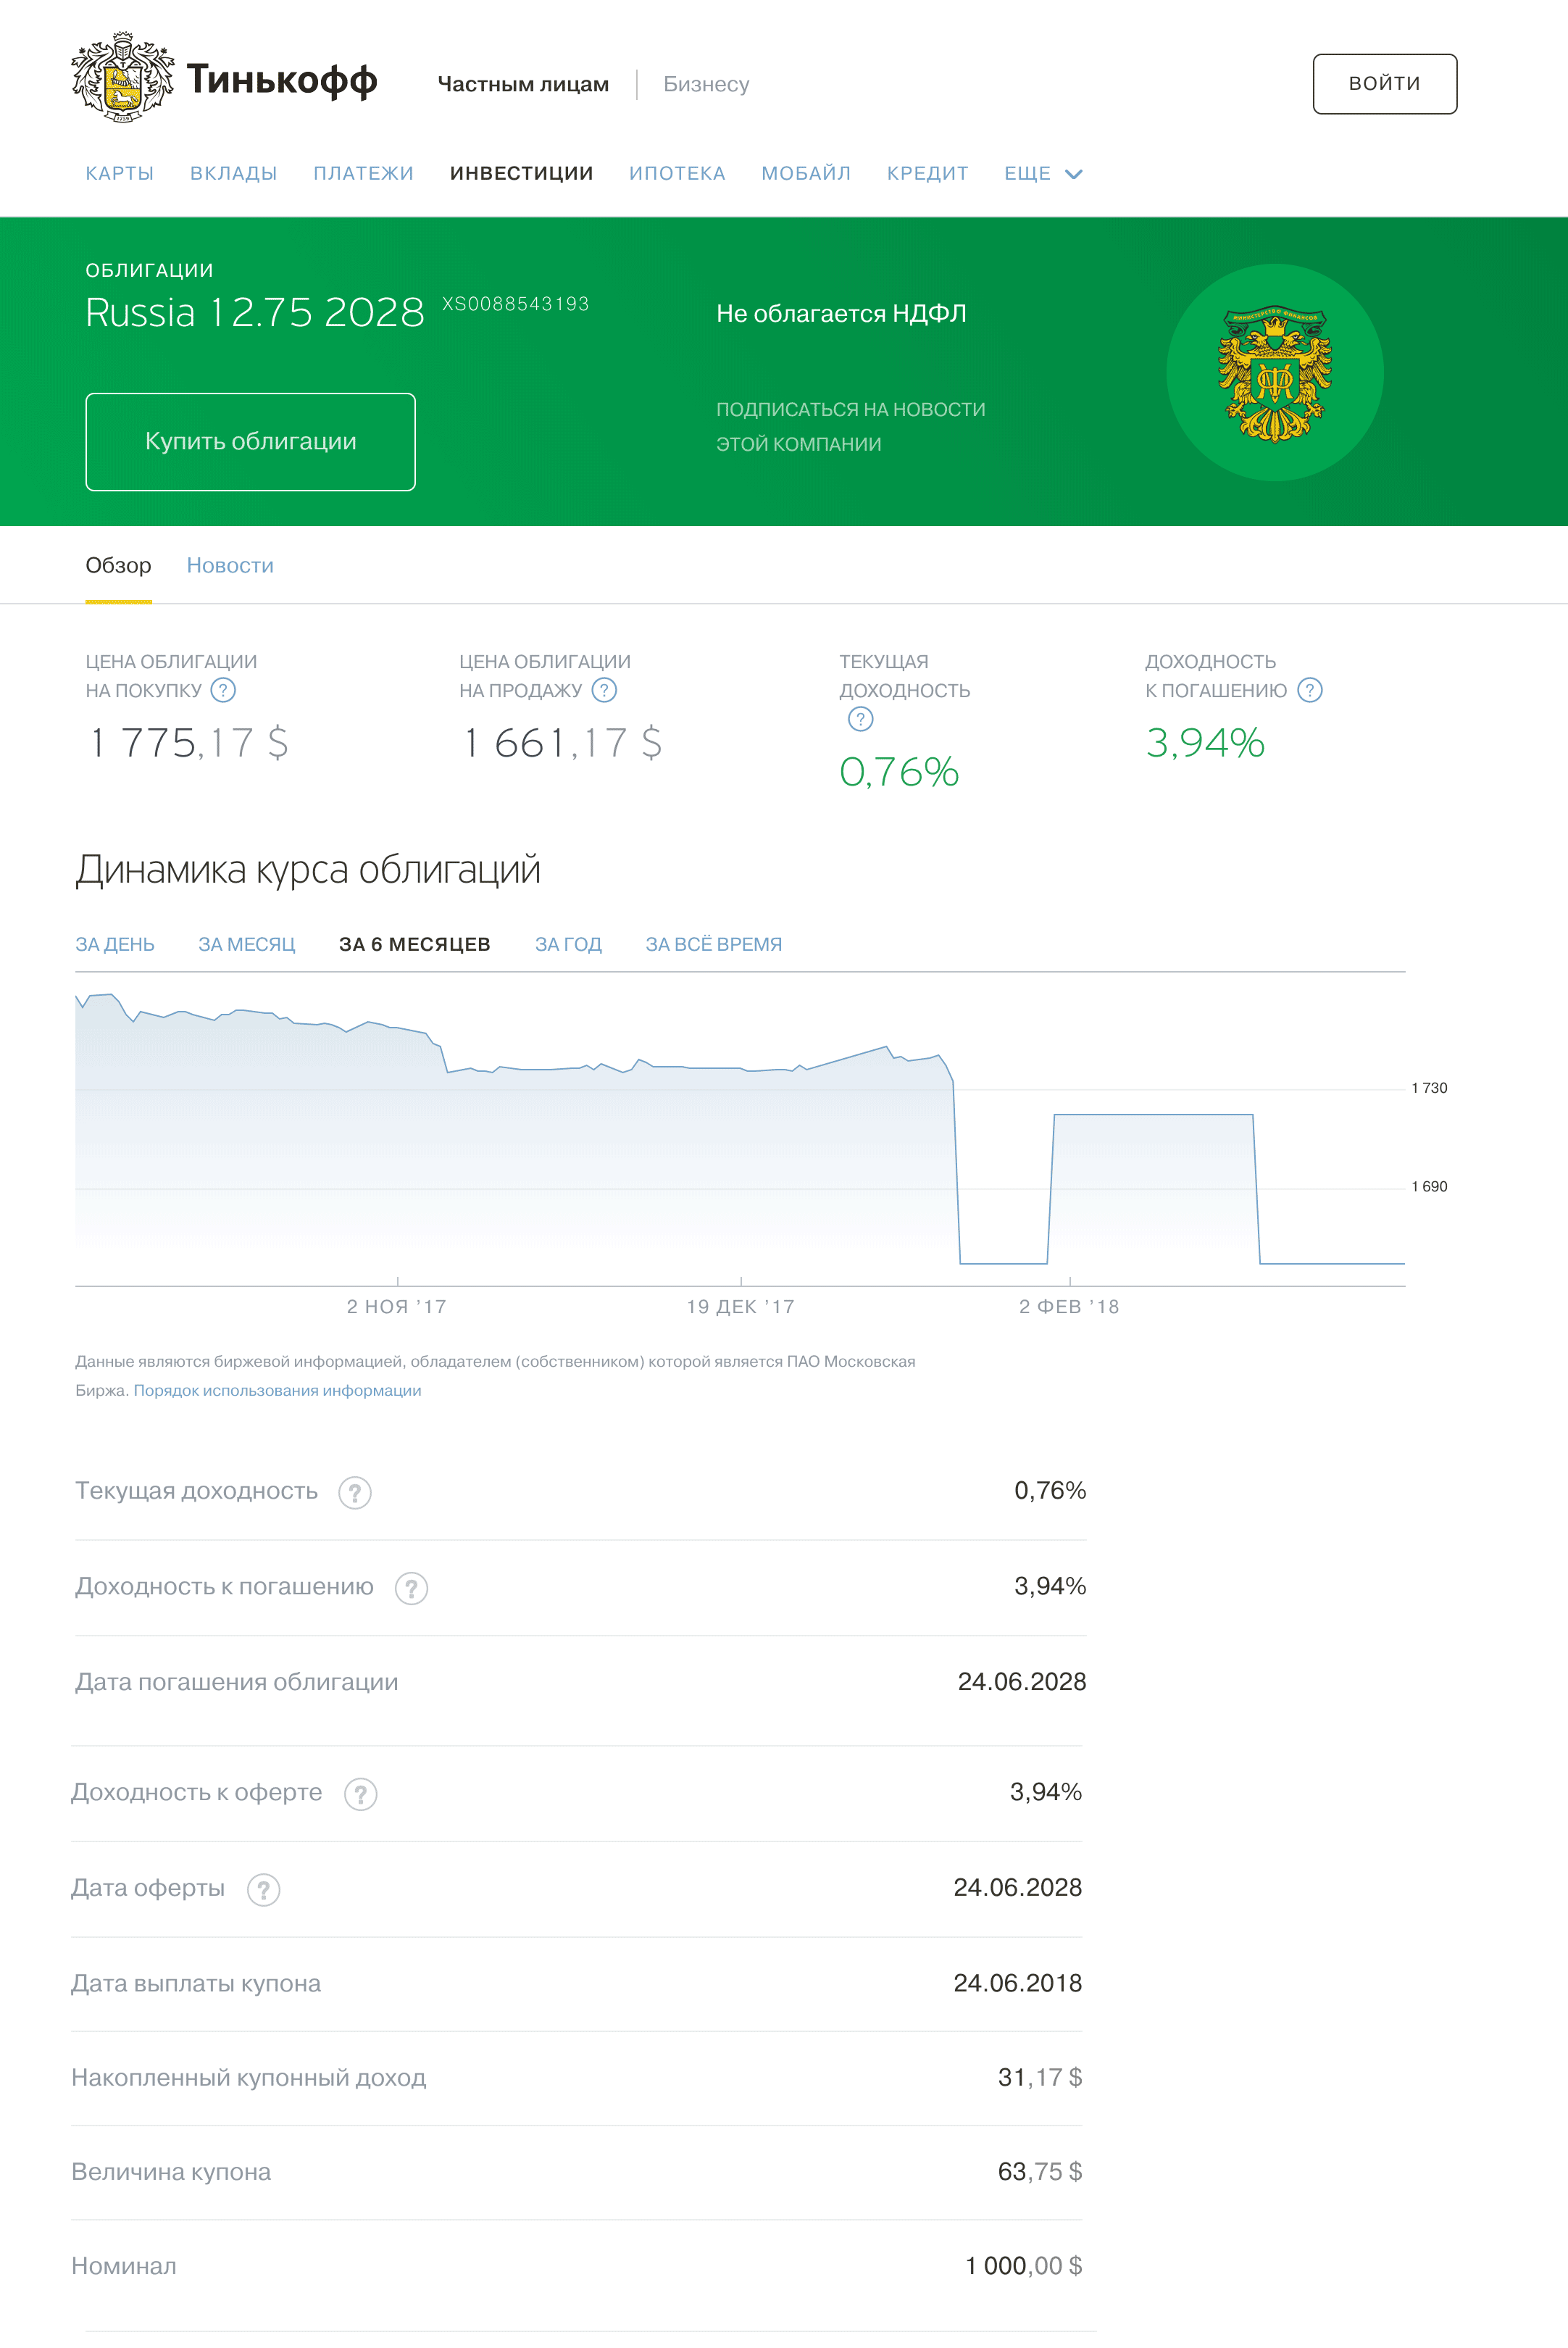The width and height of the screenshot is (1568, 2348).
Task: Click the bond title Russia 12.75 2028
Action: pos(255,313)
